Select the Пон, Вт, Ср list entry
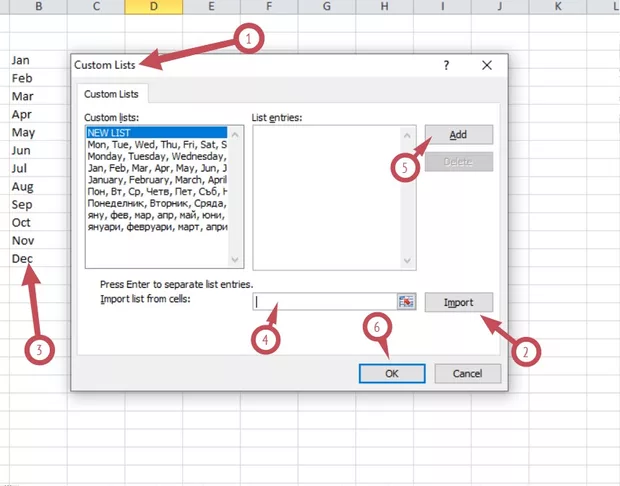 [x=157, y=192]
